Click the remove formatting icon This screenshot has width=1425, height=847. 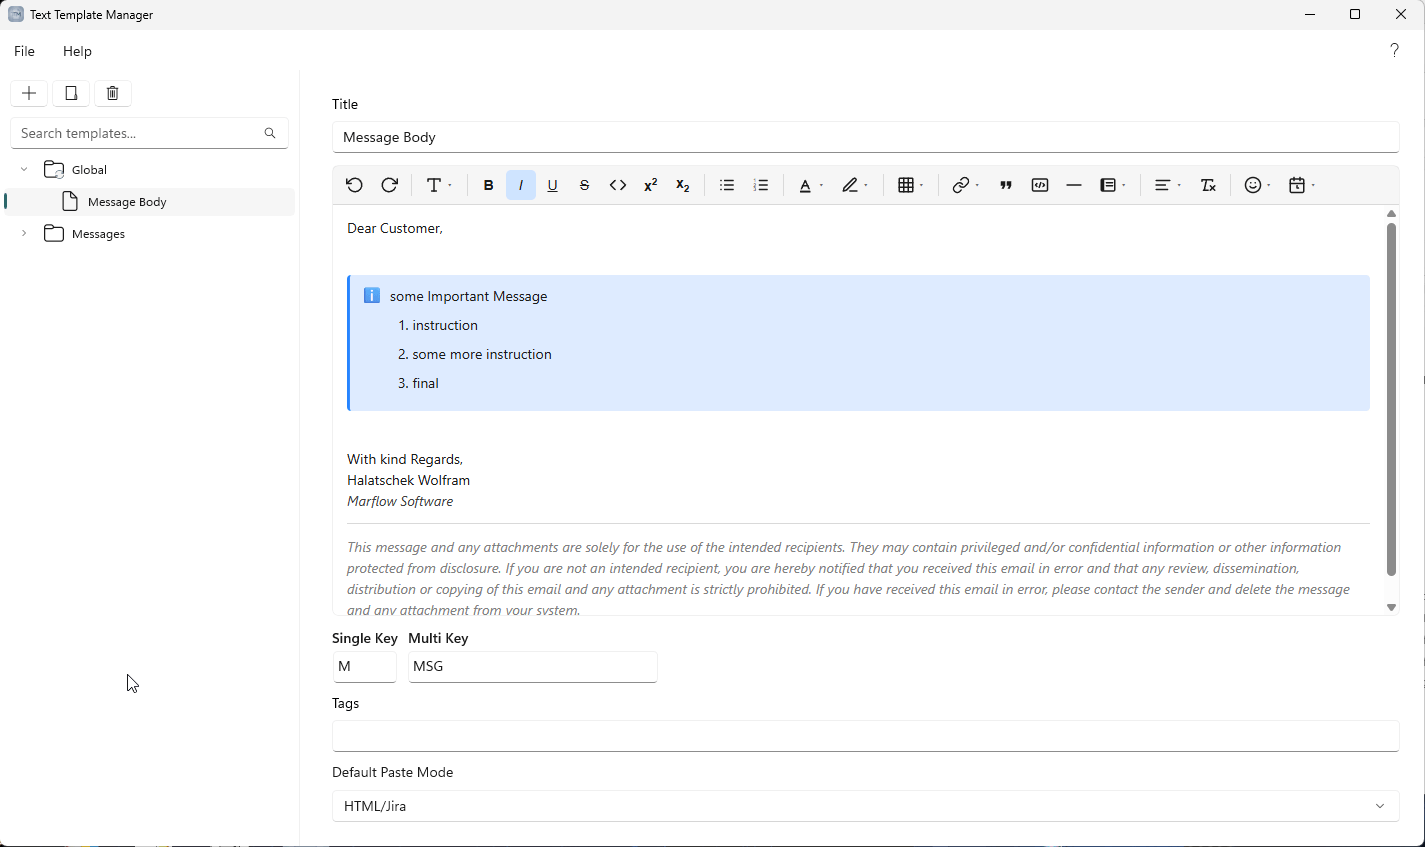(1208, 185)
